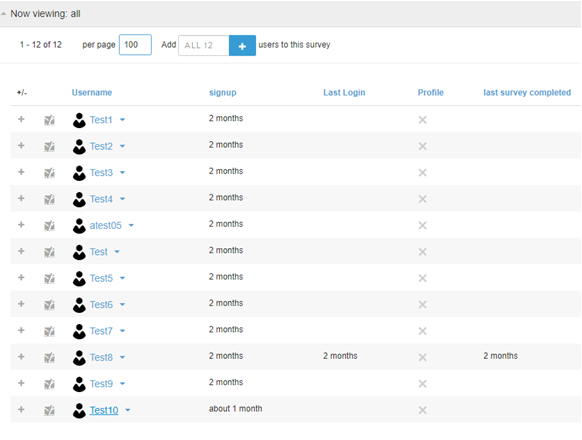The height and width of the screenshot is (440, 582).
Task: Add atest05 using its plus icon
Action: point(21,225)
